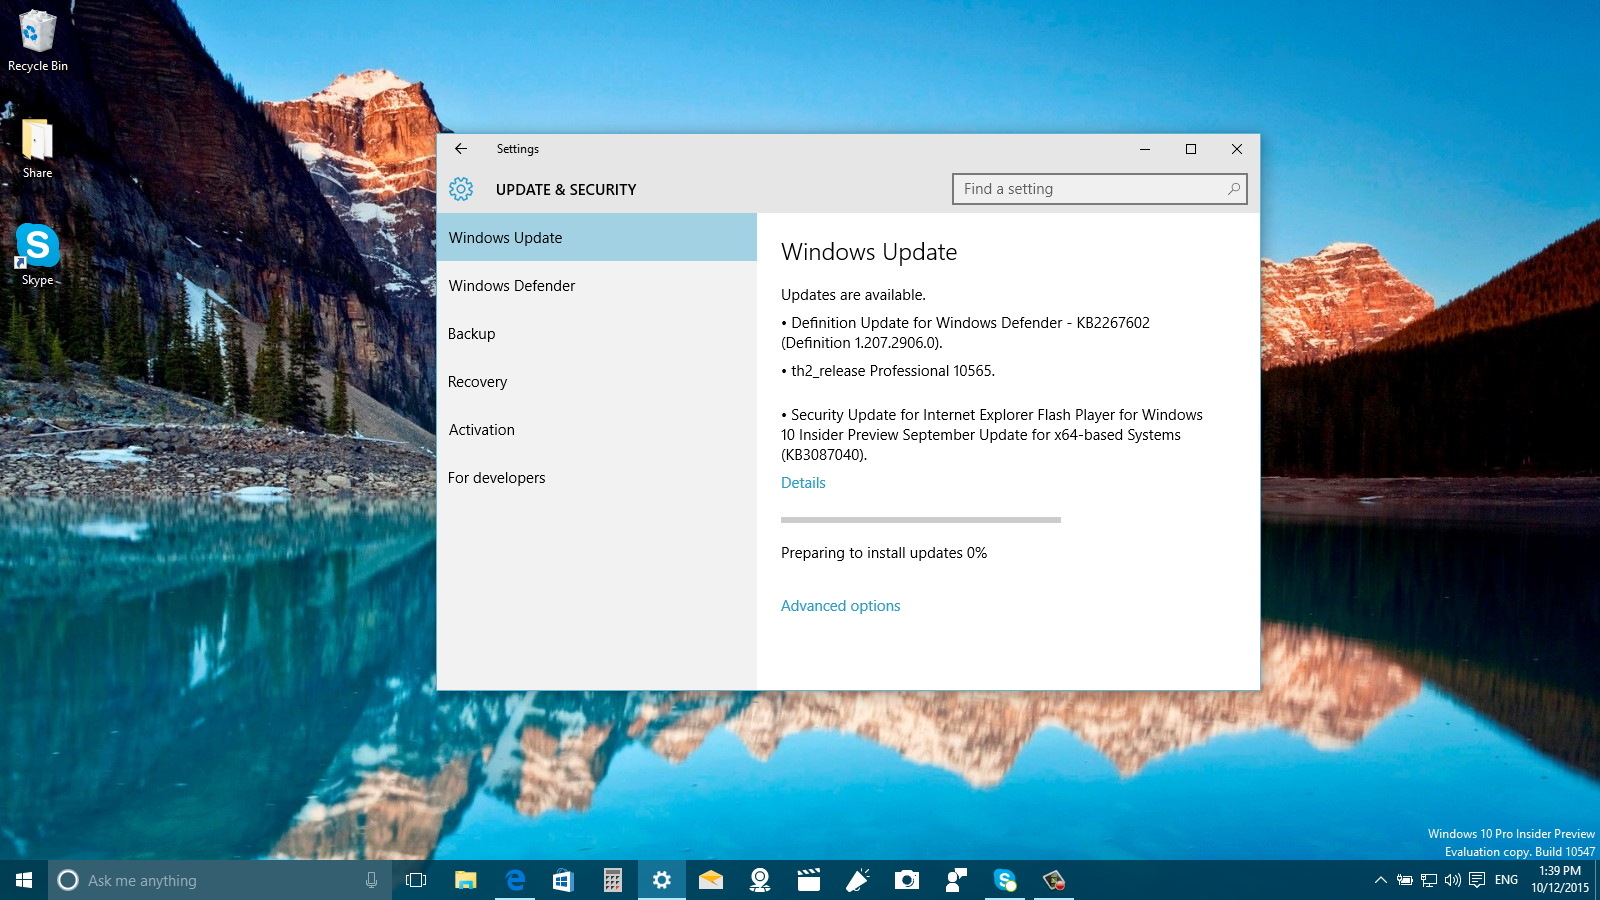Click the Advanced options link
The image size is (1600, 900).
(x=840, y=605)
